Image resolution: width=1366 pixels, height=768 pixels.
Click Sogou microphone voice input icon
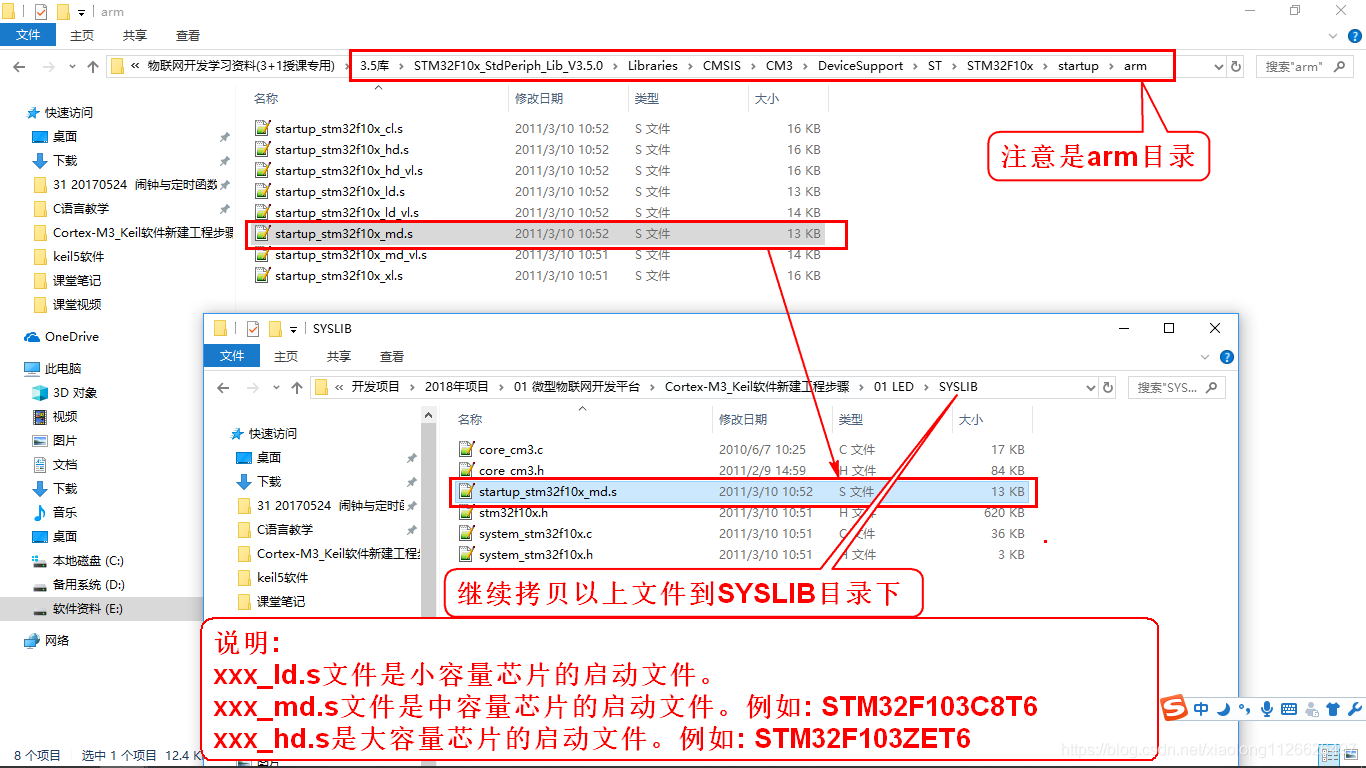coord(1267,709)
